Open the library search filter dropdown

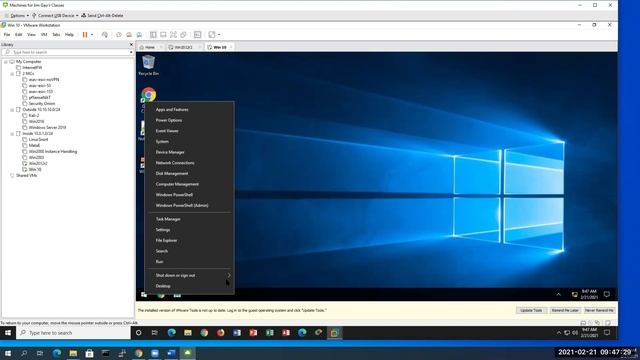[x=131, y=52]
